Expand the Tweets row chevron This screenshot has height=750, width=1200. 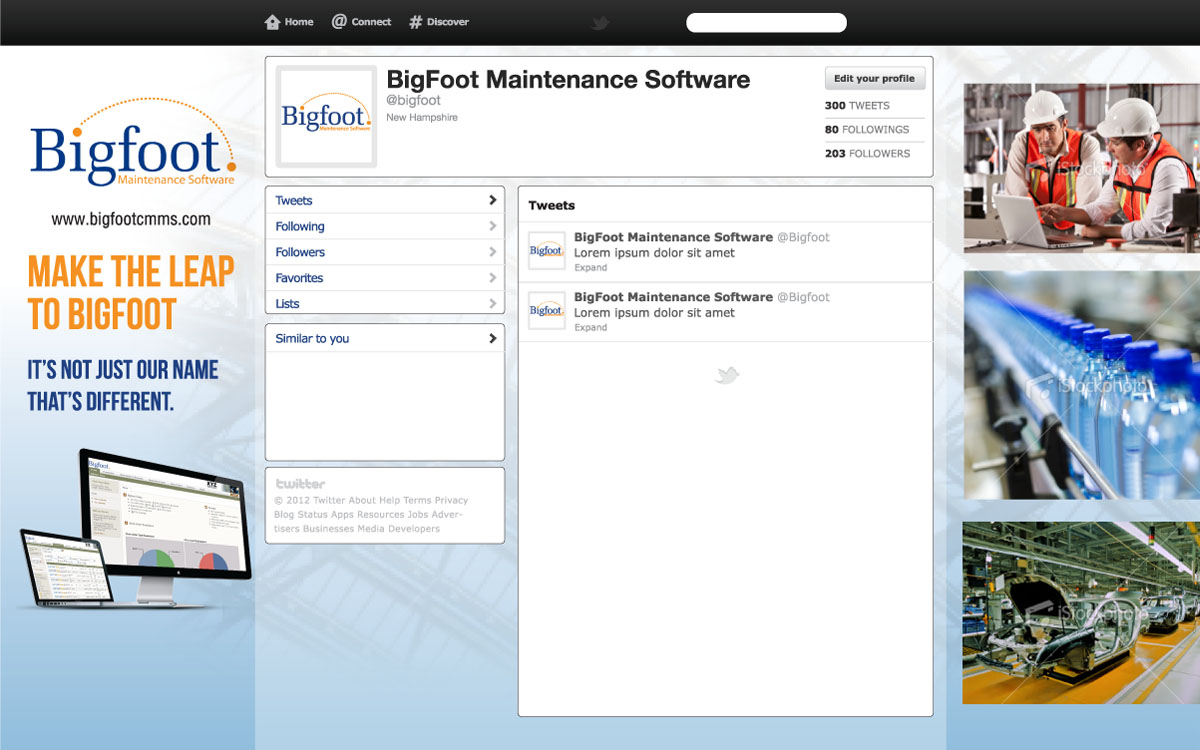coord(492,200)
